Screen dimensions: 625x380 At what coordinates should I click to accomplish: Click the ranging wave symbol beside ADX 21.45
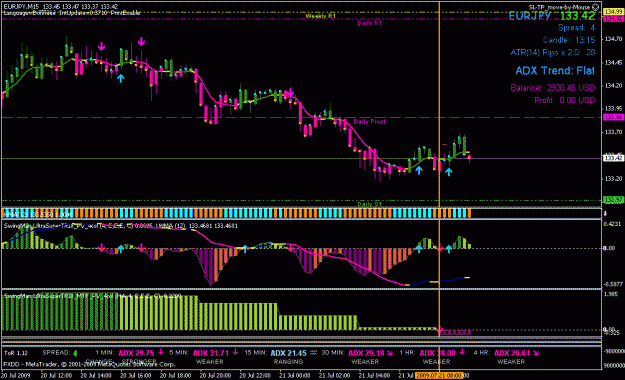(314, 352)
